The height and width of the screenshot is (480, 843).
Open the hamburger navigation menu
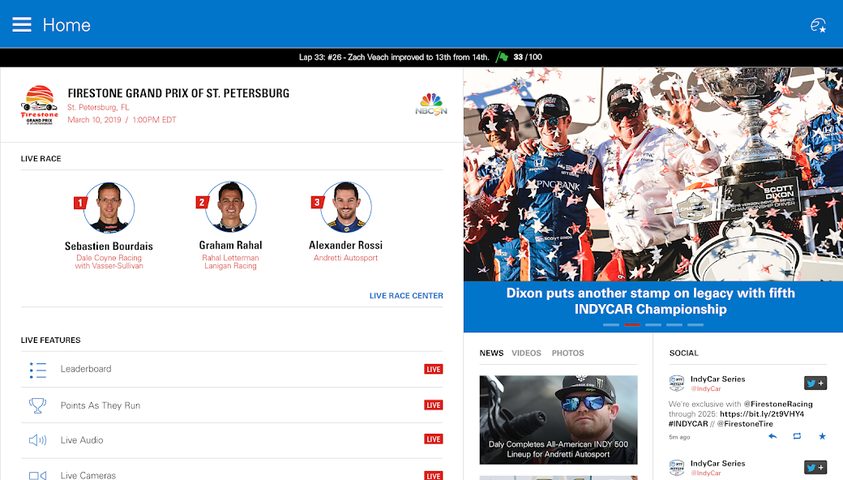[22, 25]
